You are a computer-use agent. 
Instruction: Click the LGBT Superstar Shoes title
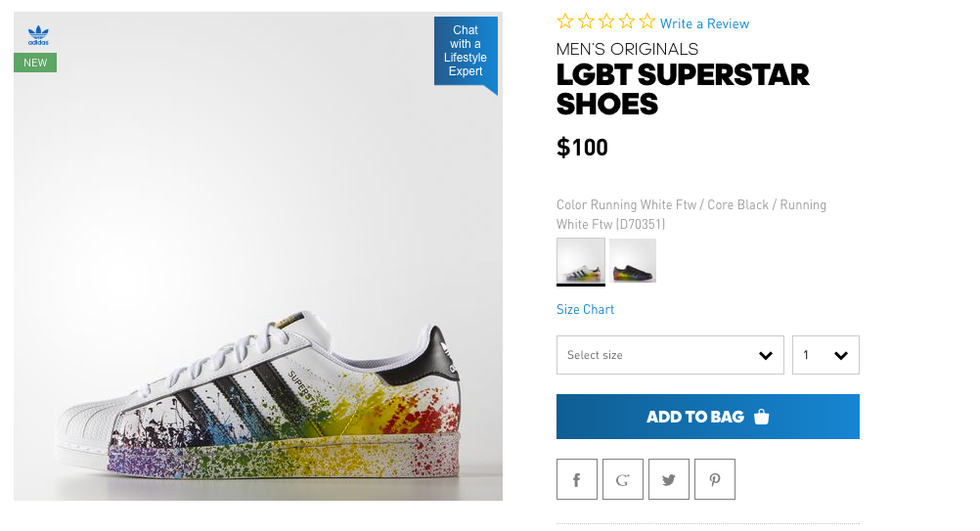tap(682, 89)
